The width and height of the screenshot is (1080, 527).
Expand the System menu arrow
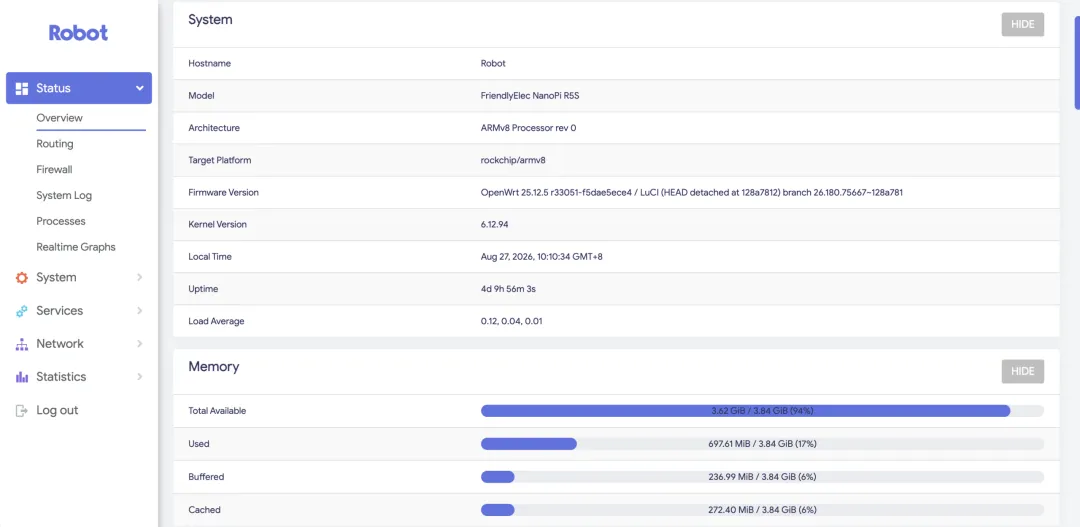click(x=140, y=278)
